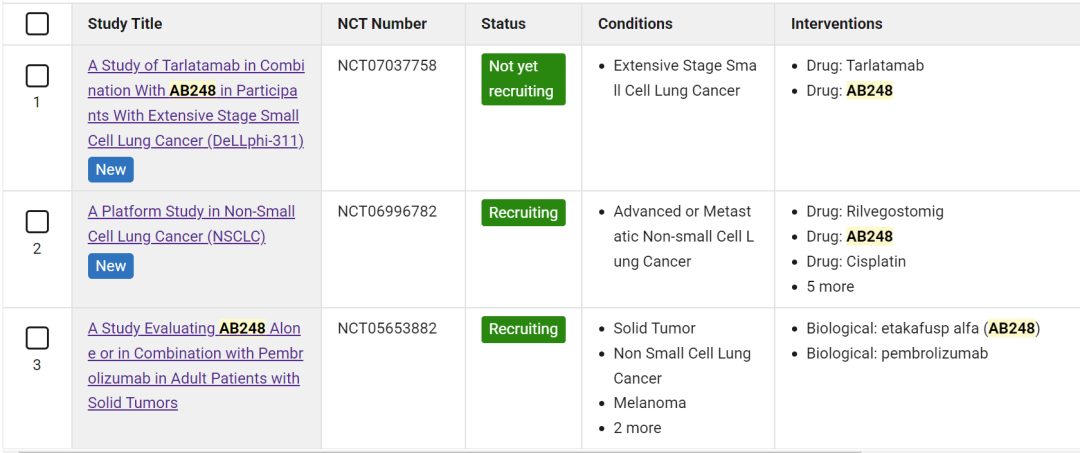This screenshot has height=453, width=1080.
Task: Click the Status column header
Action: [x=503, y=23]
